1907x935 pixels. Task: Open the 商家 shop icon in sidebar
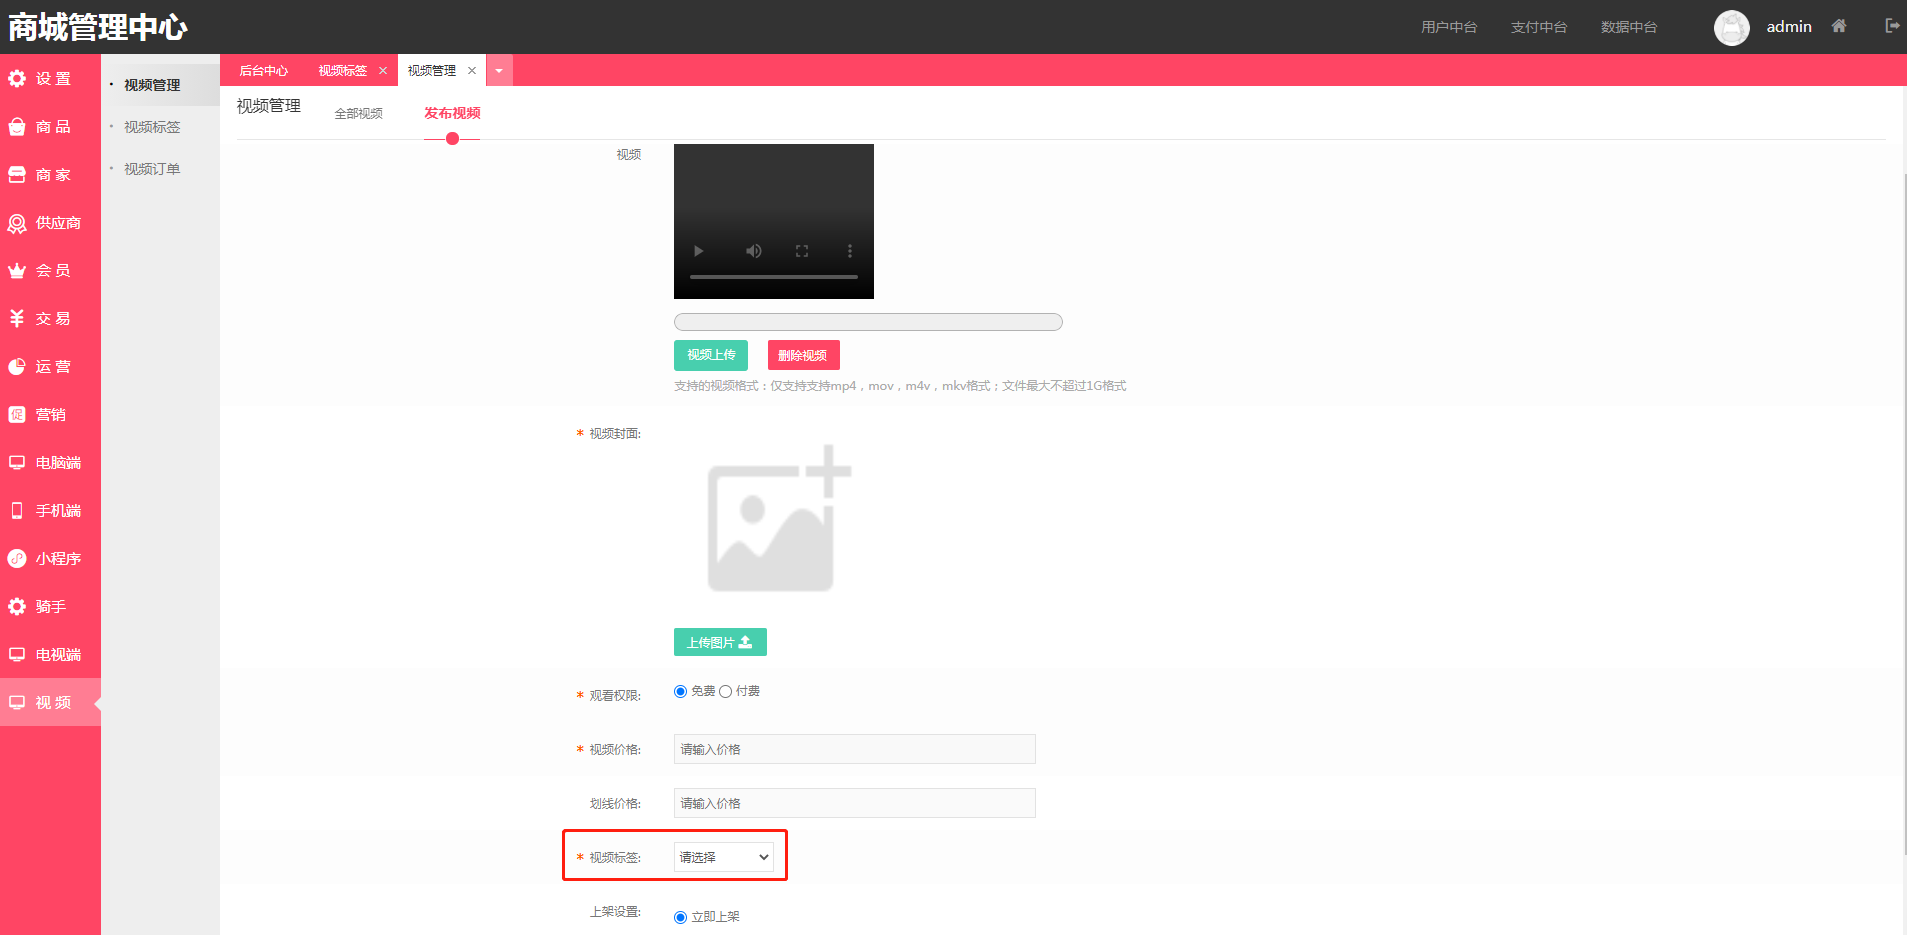pos(17,174)
